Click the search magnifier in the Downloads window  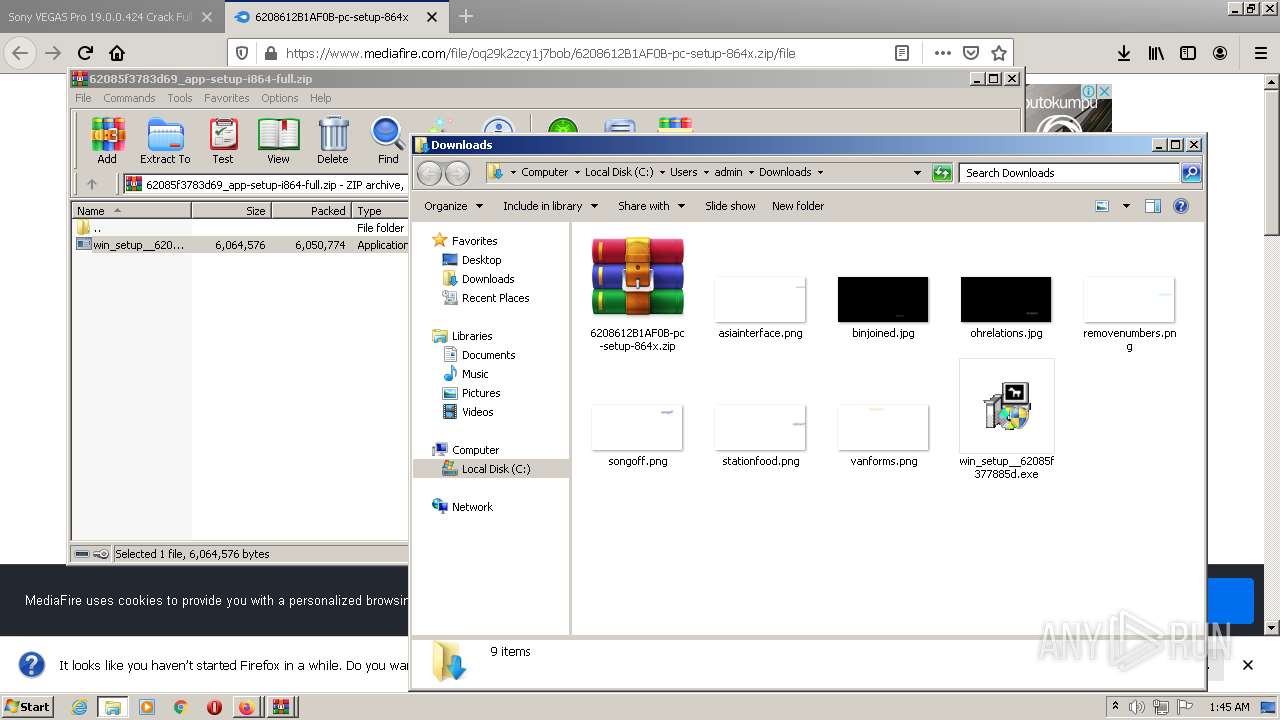click(x=1190, y=173)
